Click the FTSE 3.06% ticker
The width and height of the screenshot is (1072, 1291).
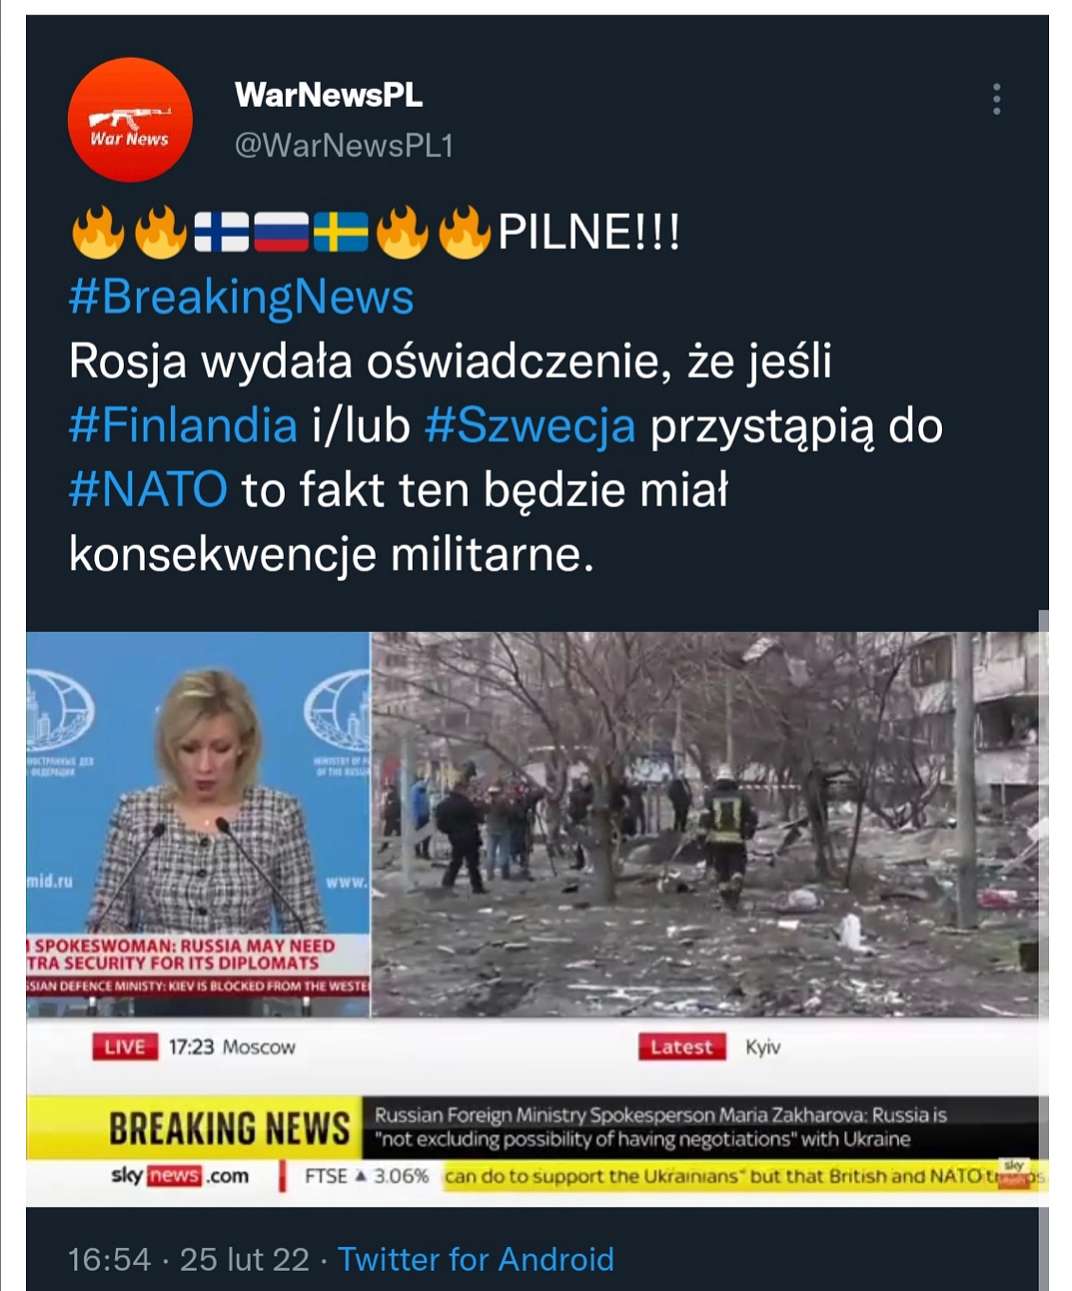[366, 1176]
